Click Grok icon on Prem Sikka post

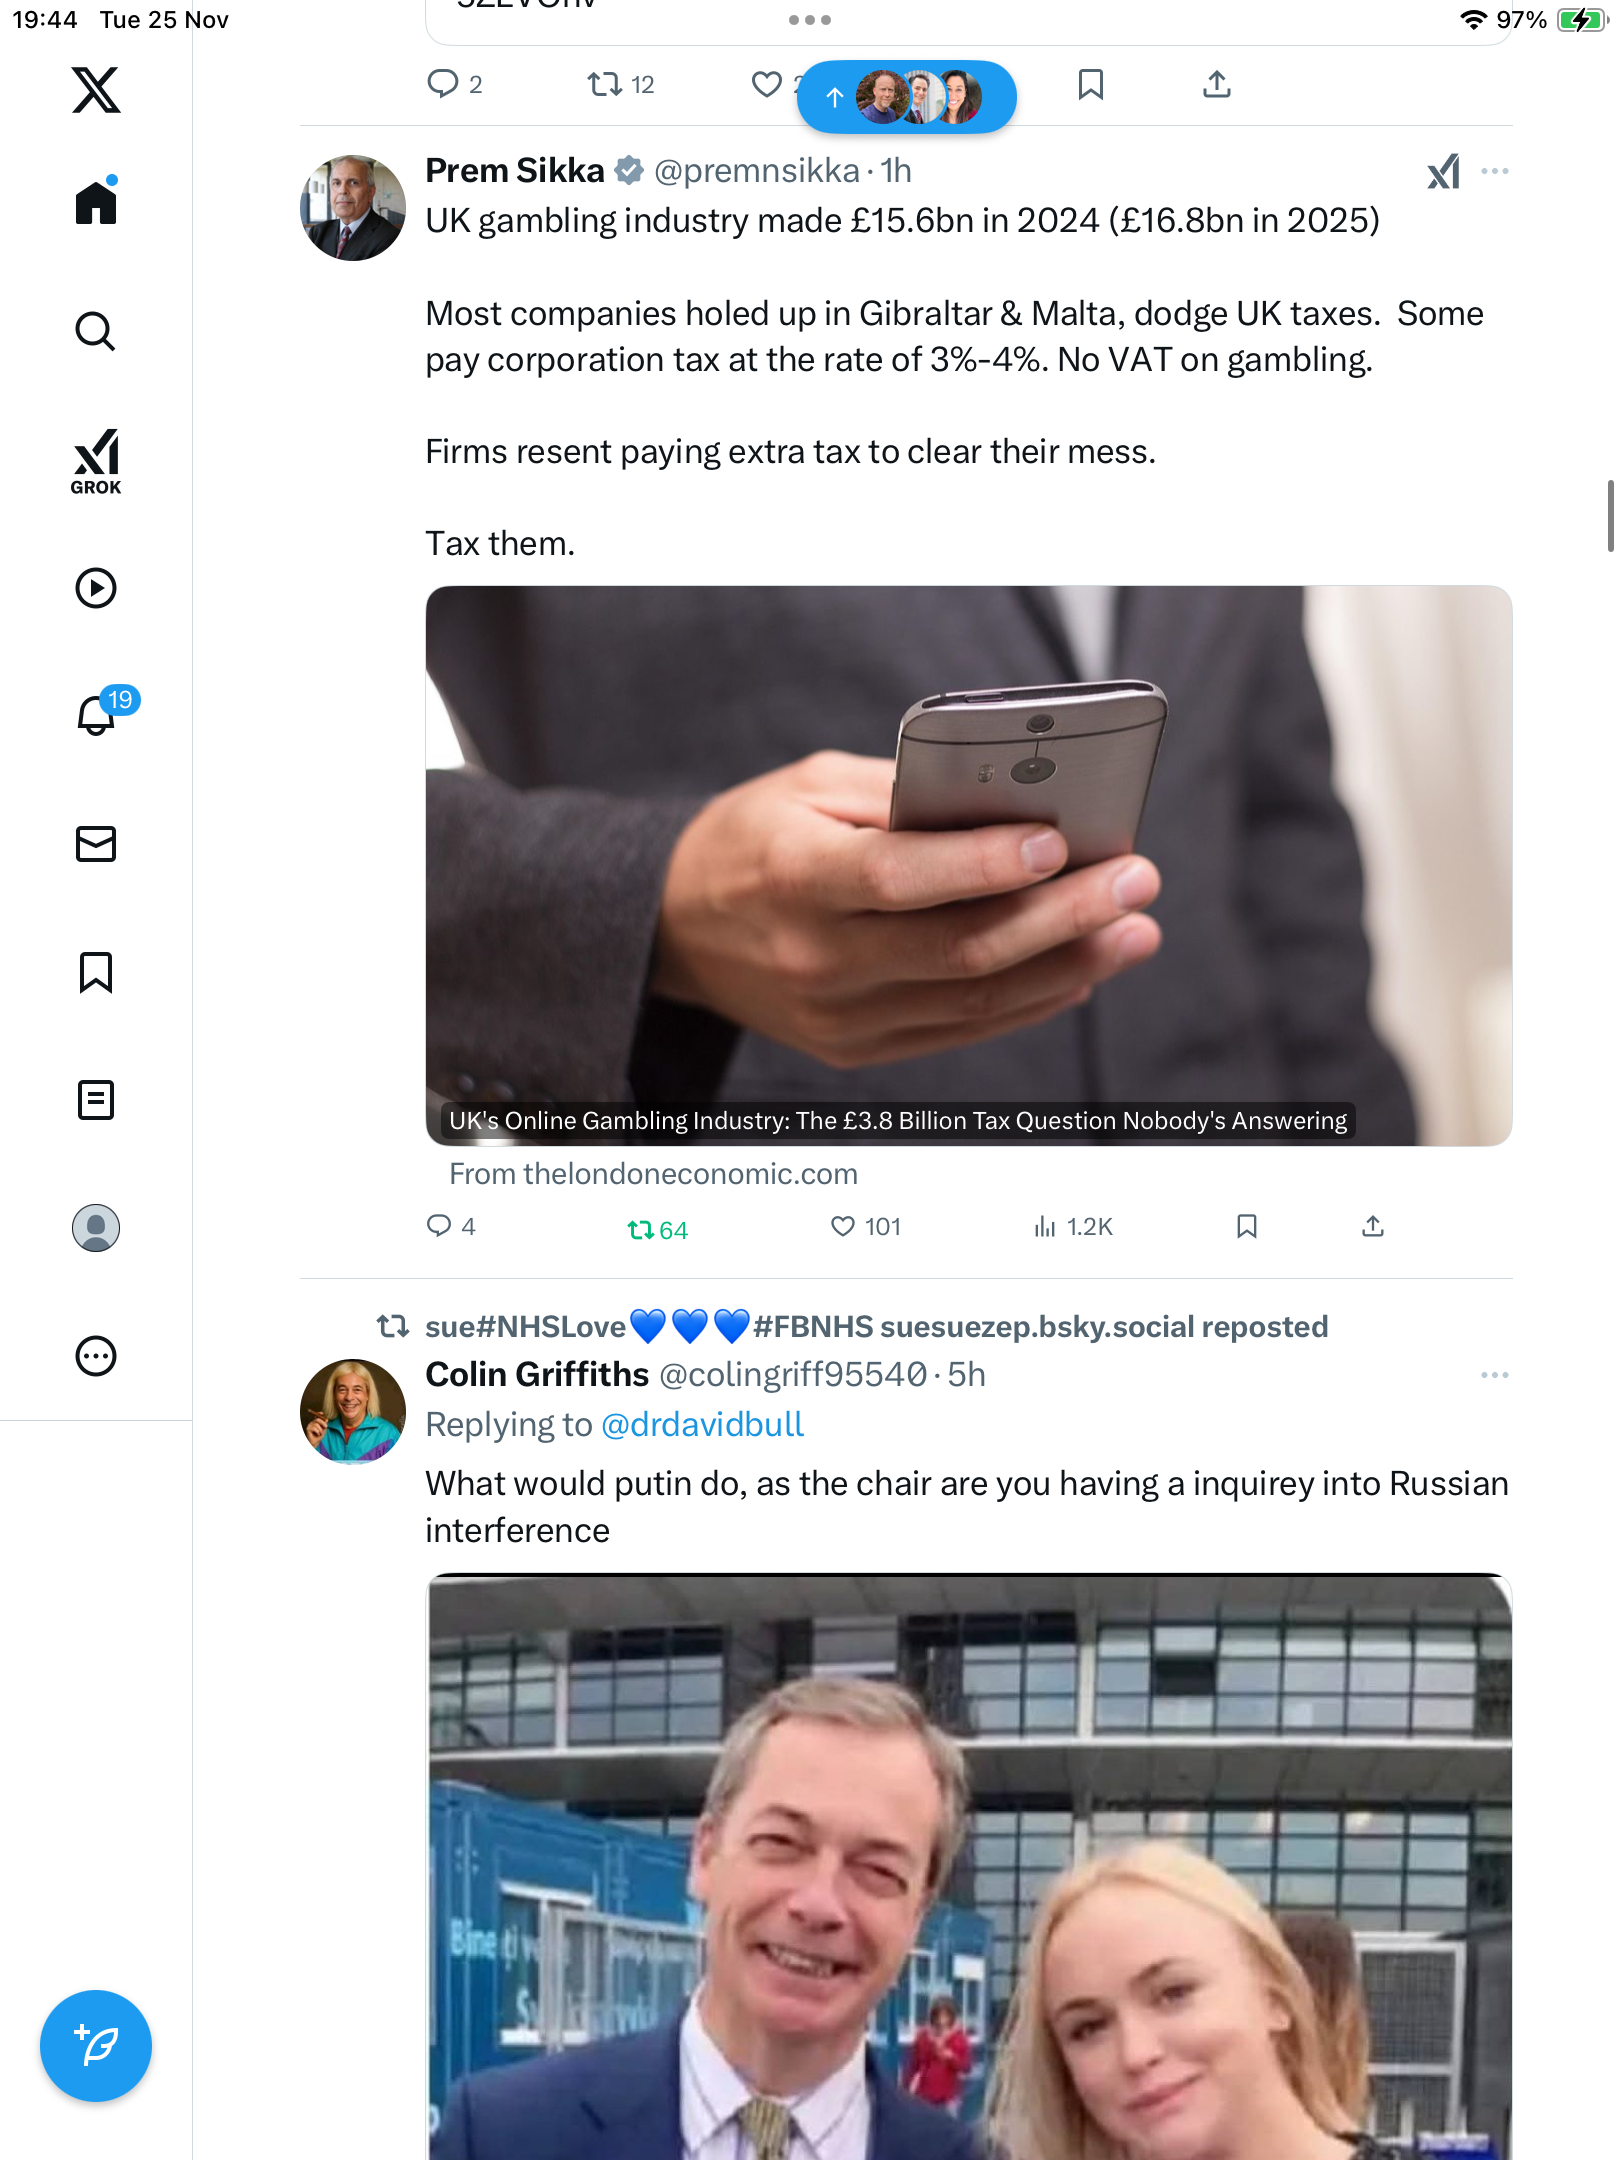pos(1443,172)
